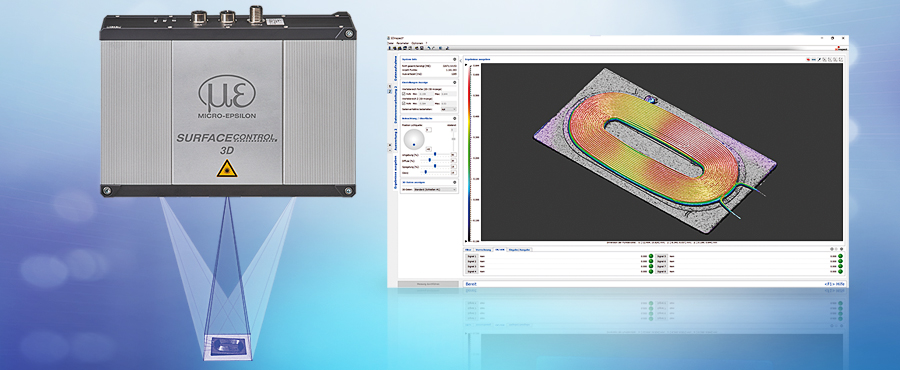
Task: Select the eyedropper icon above 3D view
Action: 819,60
